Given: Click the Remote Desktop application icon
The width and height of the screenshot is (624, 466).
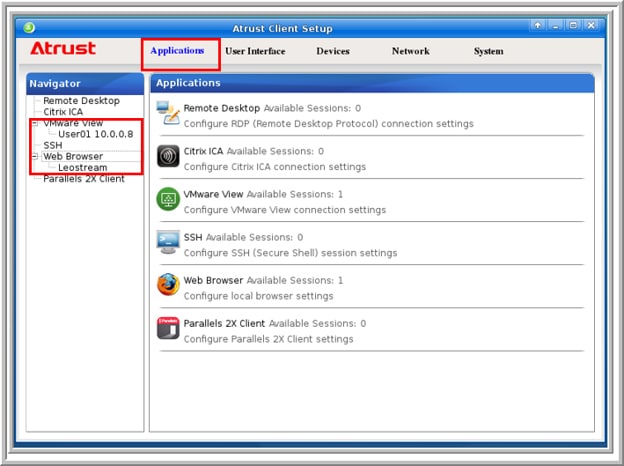Looking at the screenshot, I should (168, 113).
